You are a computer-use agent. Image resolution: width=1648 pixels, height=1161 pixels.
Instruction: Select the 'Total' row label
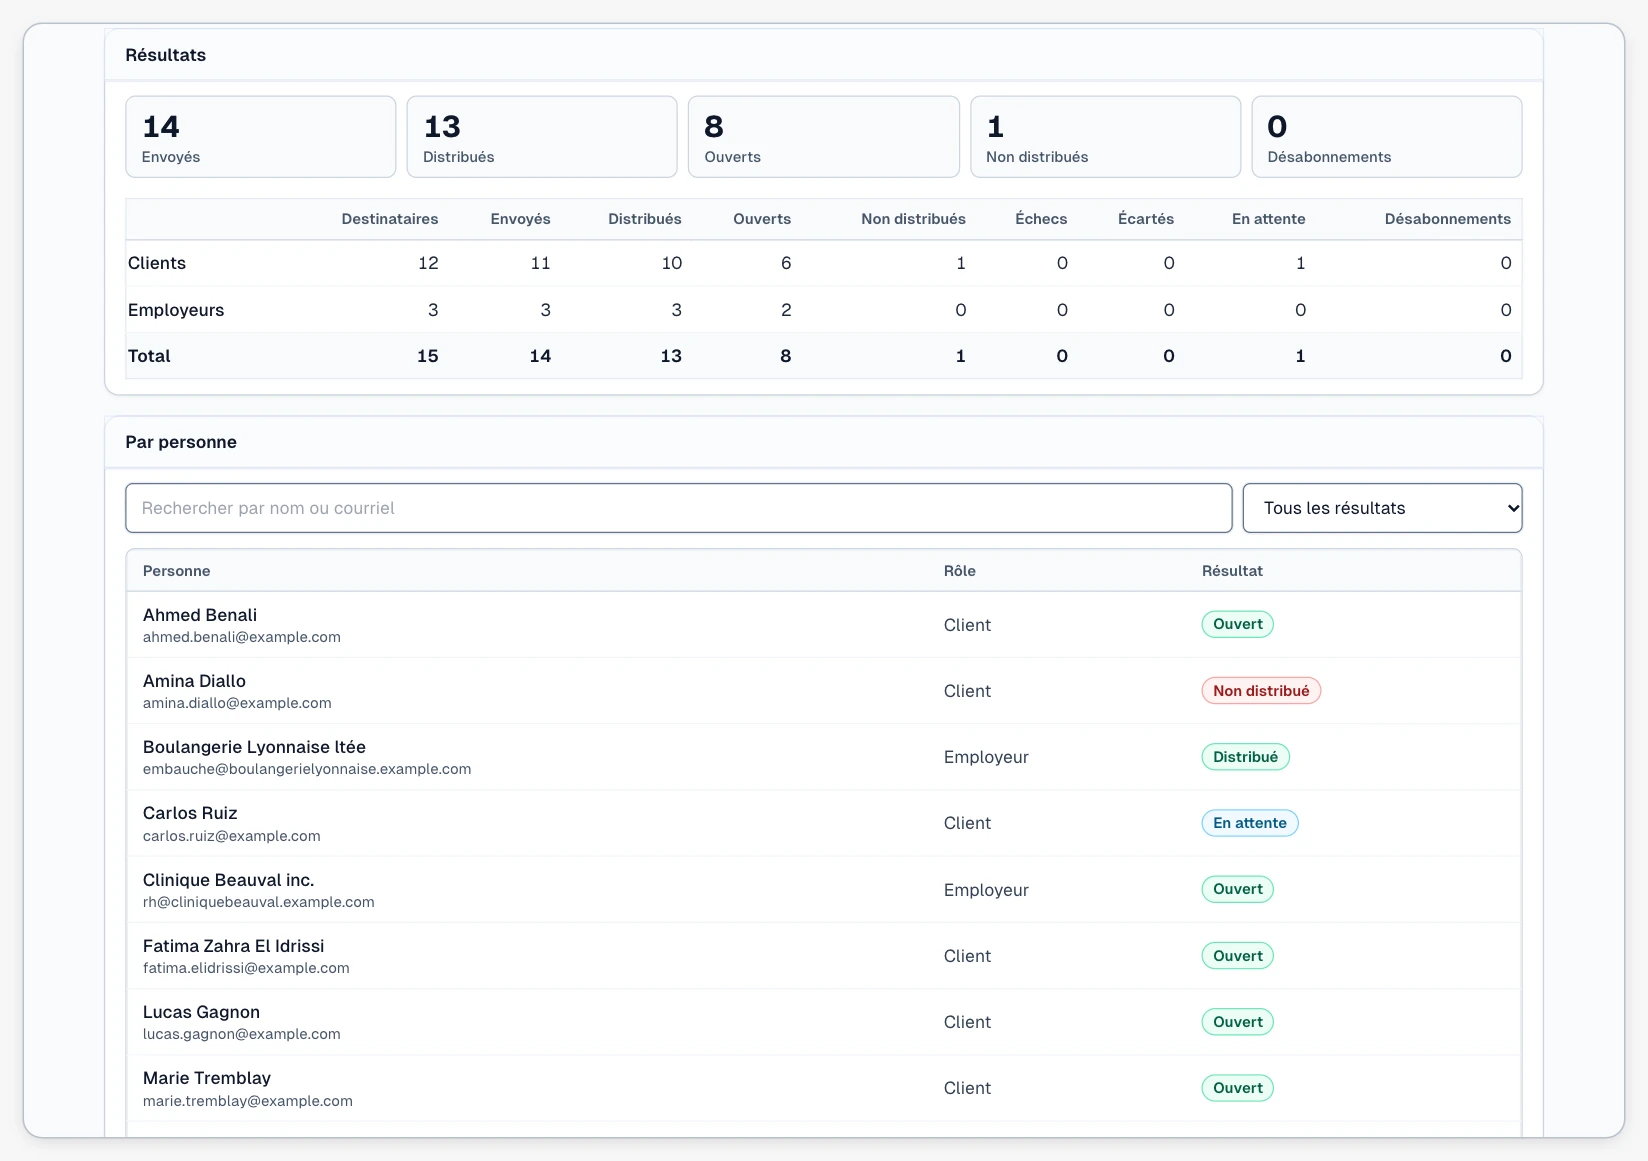[x=149, y=356]
